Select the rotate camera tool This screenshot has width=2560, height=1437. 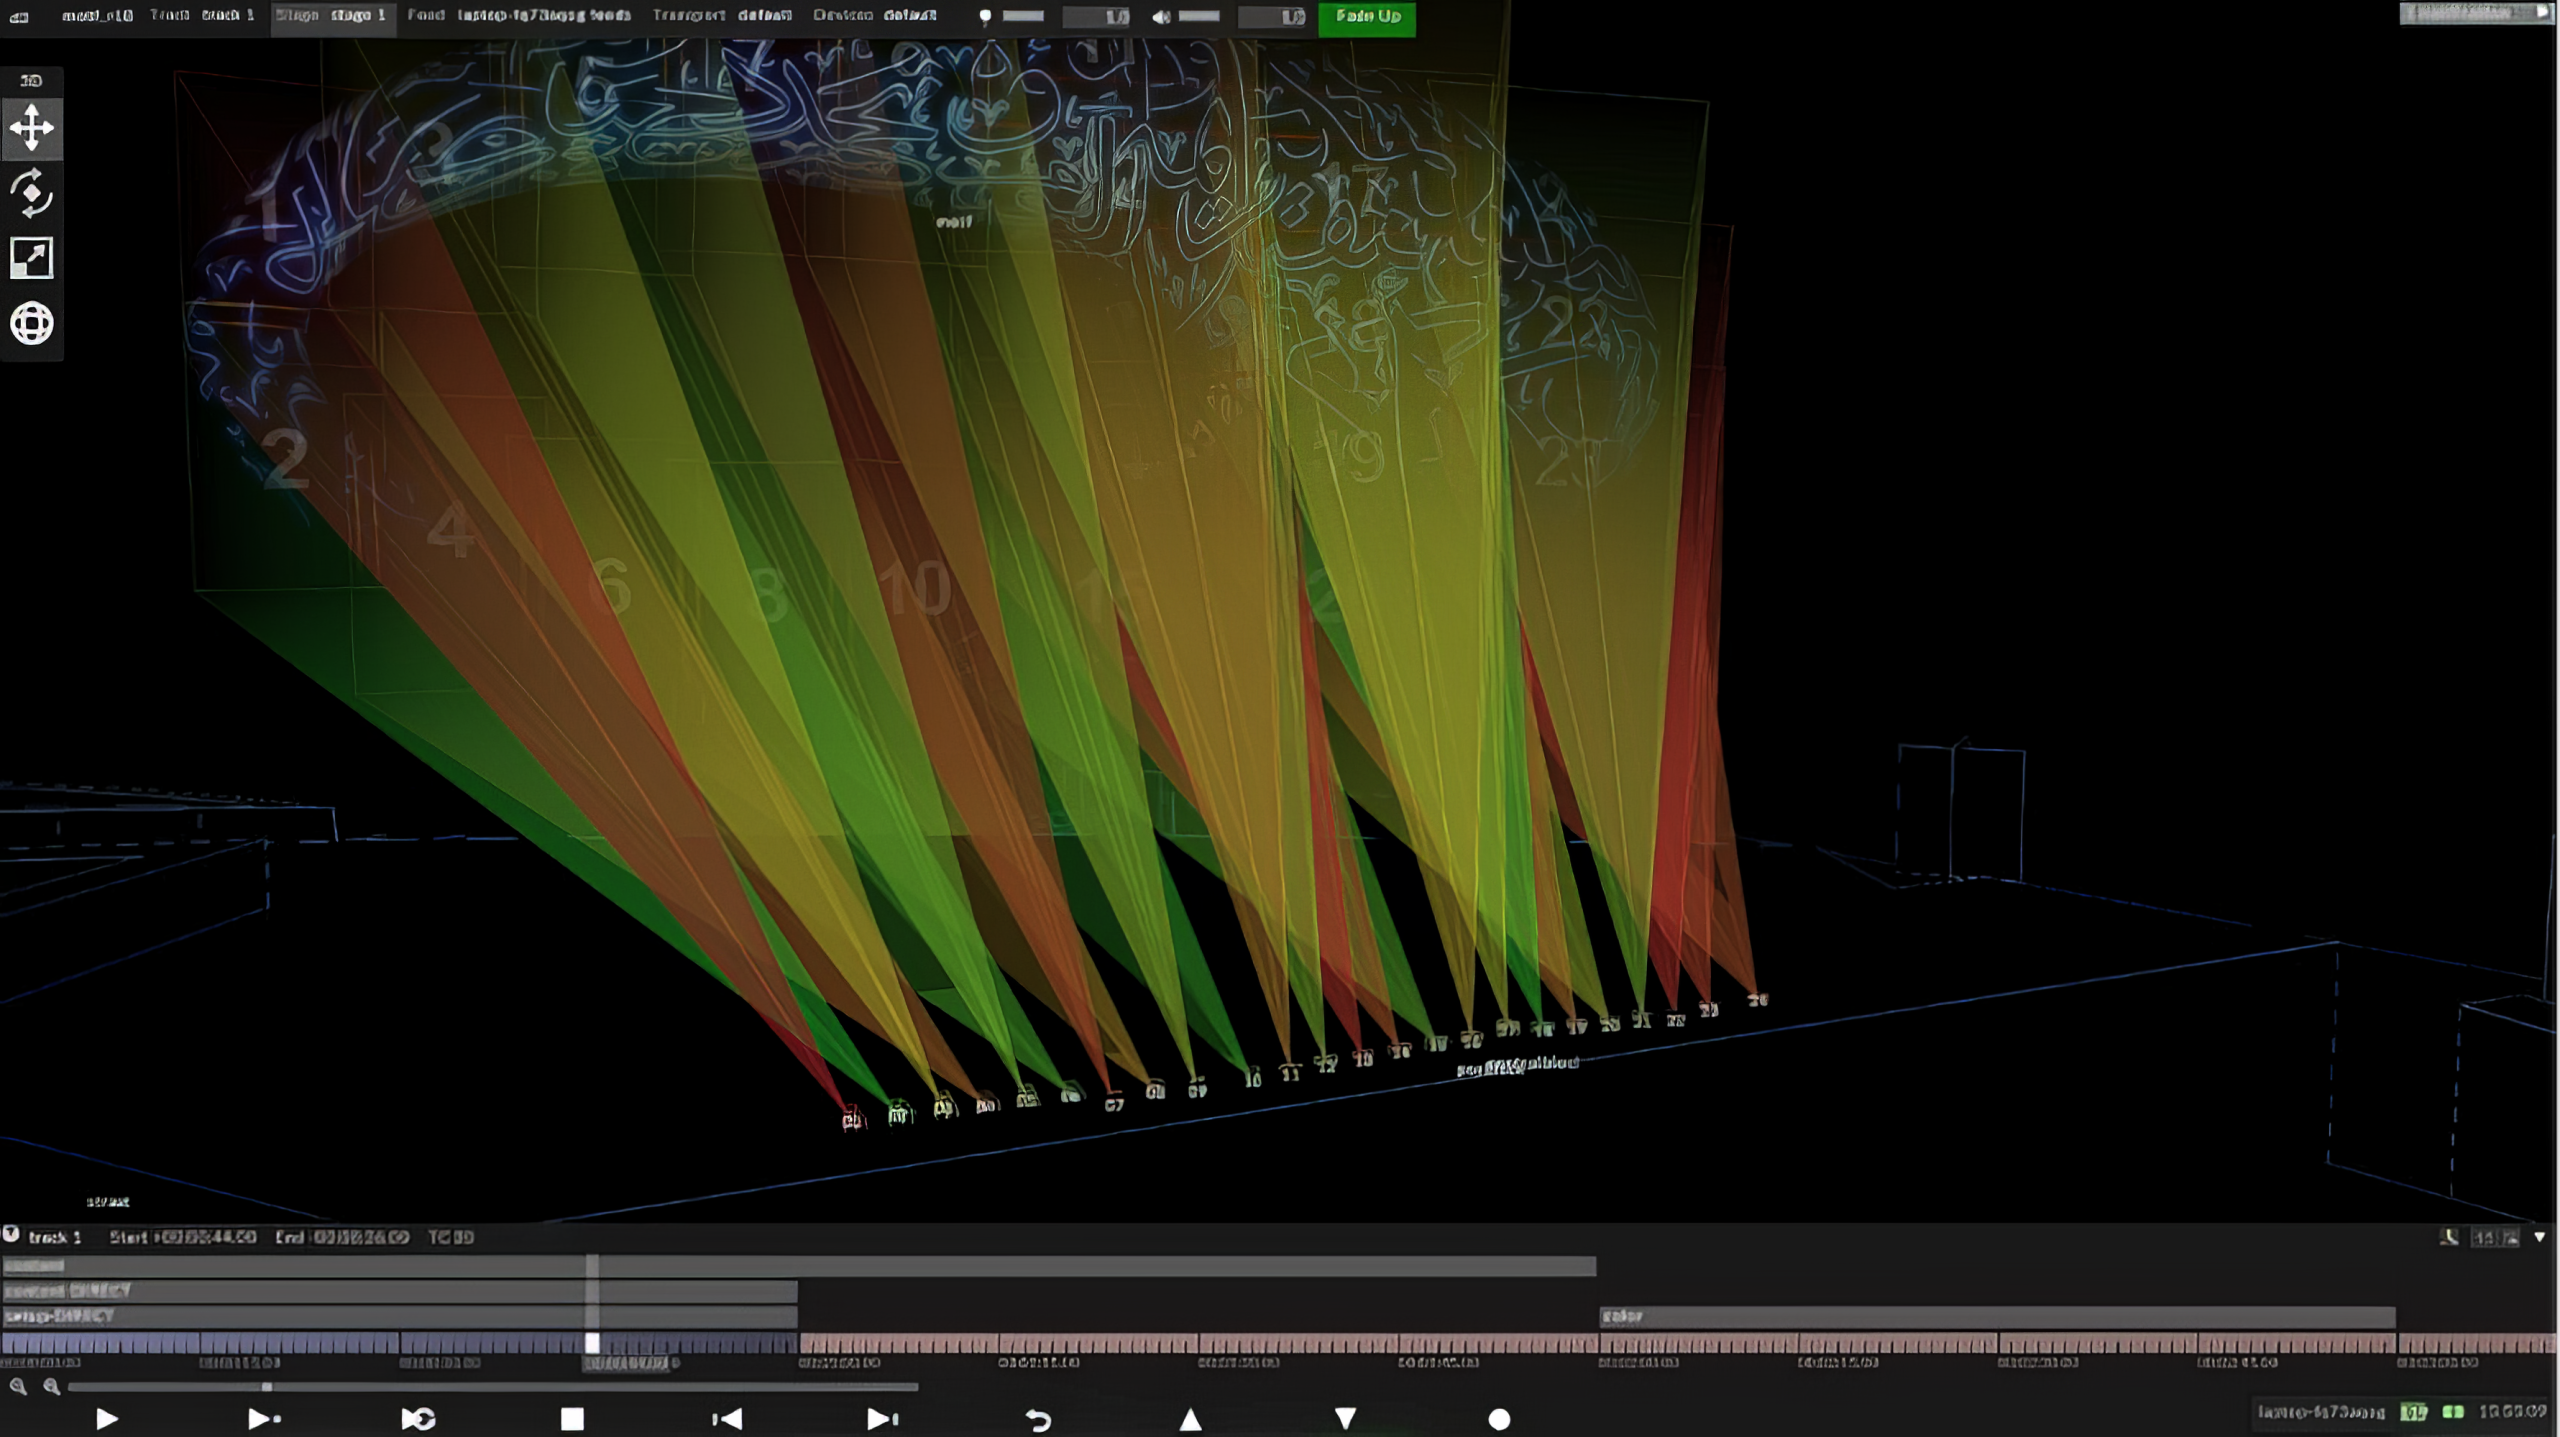point(32,193)
